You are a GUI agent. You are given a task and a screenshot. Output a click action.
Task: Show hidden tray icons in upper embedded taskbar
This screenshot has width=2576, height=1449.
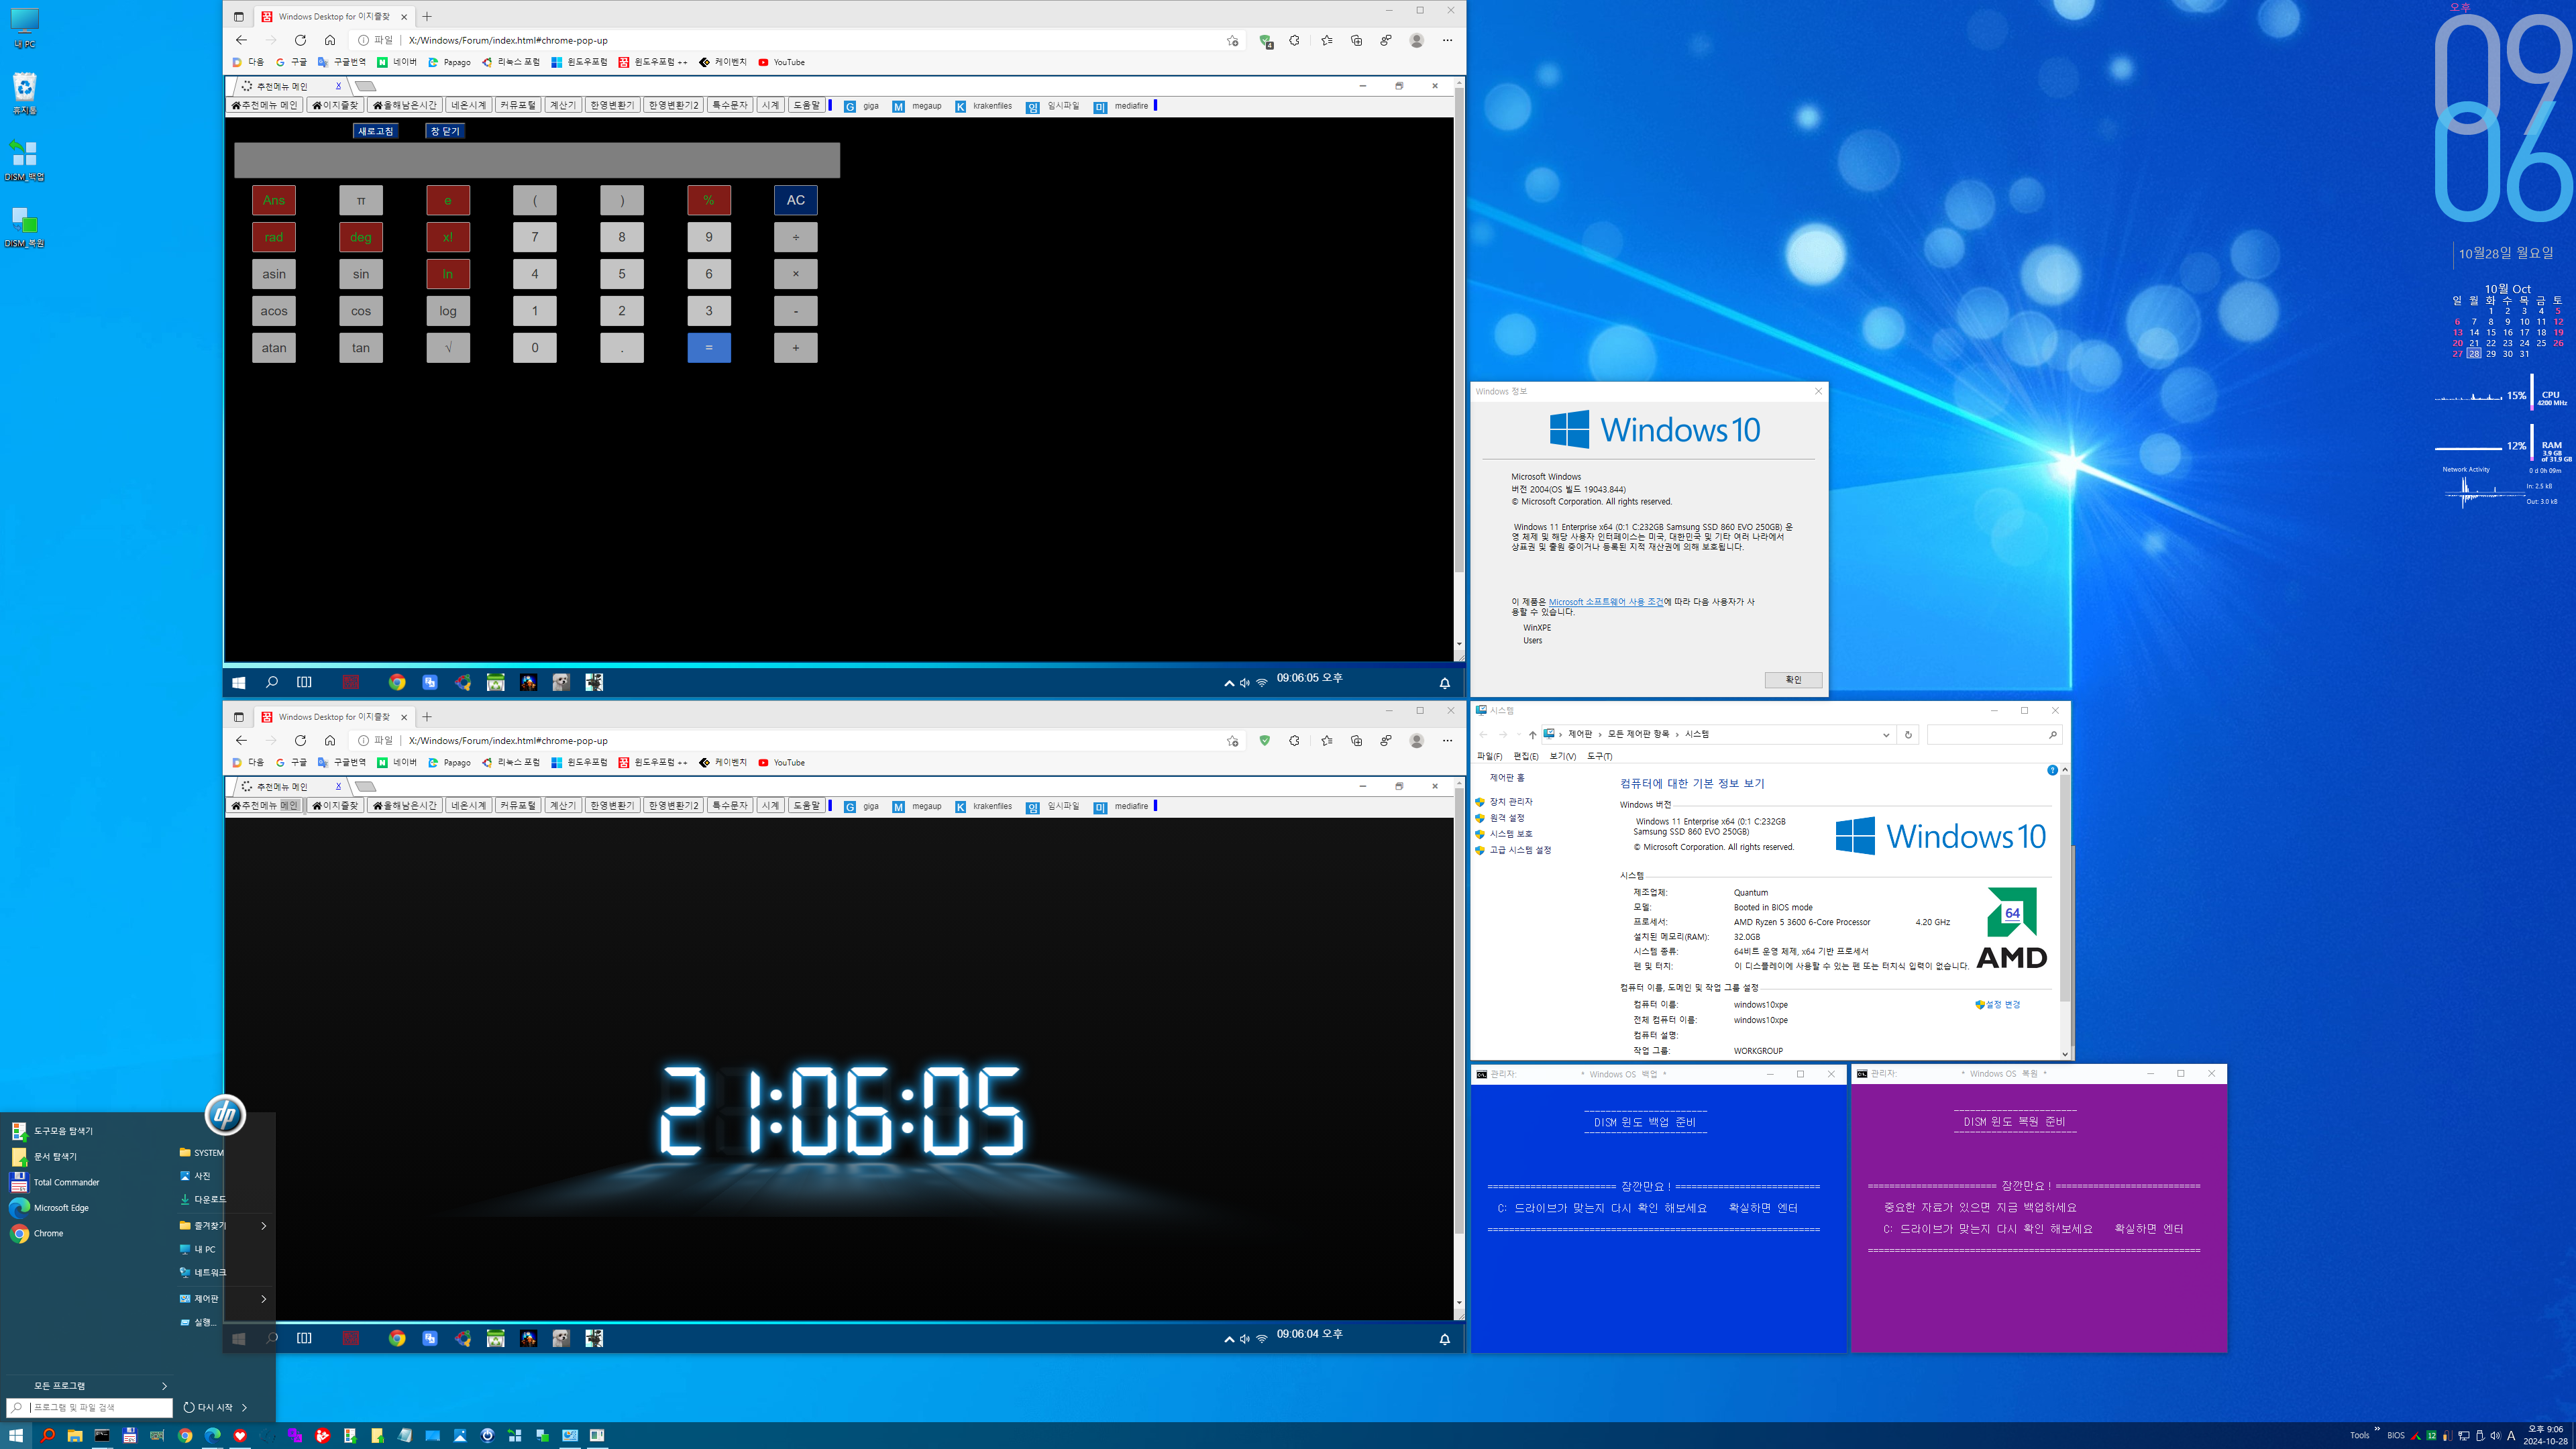click(1229, 683)
